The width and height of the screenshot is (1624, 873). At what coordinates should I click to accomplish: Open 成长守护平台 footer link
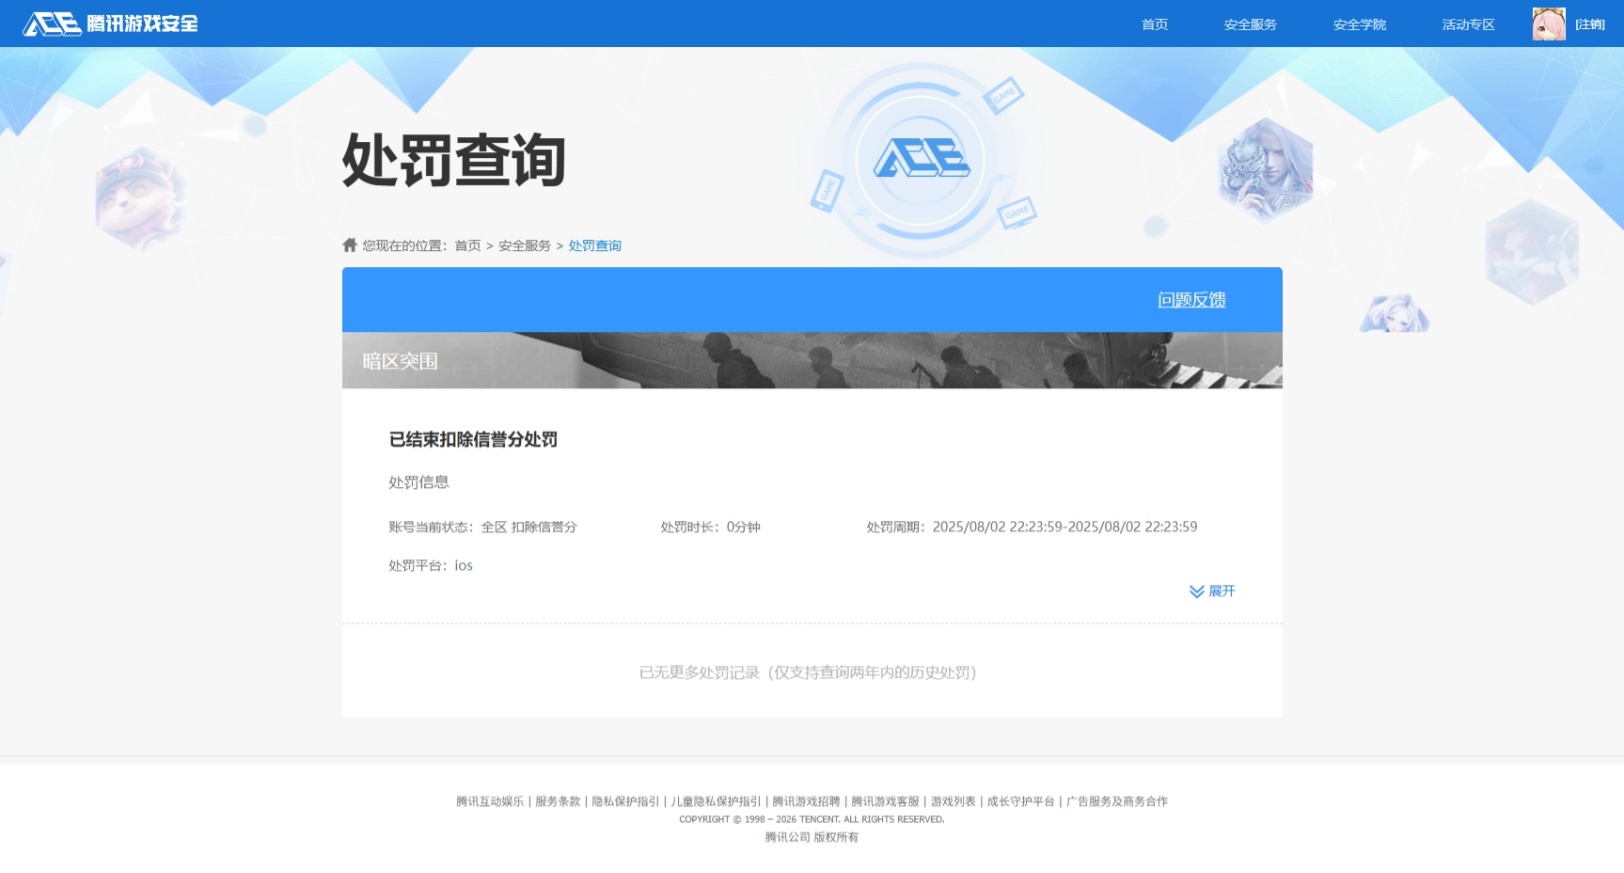(x=1021, y=802)
